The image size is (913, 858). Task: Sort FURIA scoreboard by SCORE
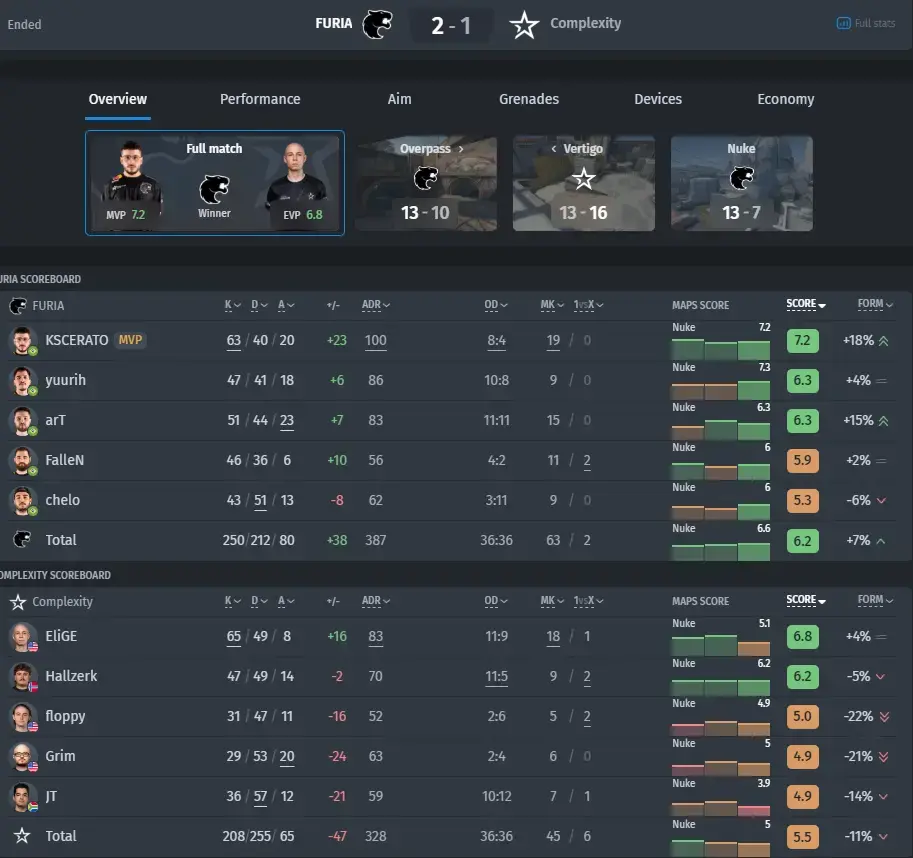coord(806,304)
